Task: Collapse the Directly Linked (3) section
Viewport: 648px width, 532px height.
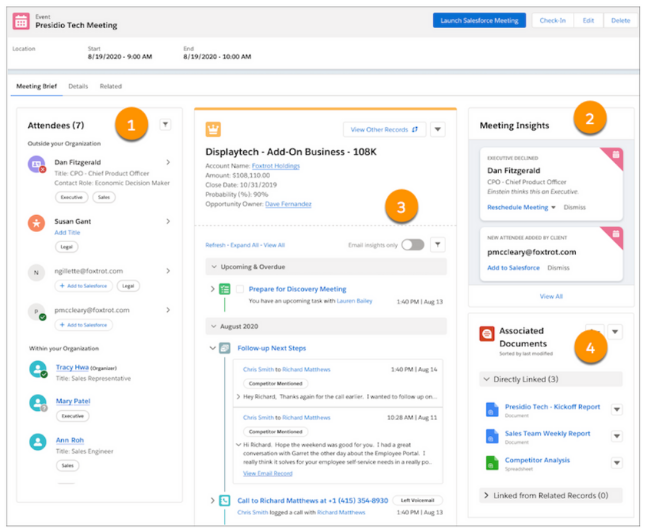Action: pos(486,379)
